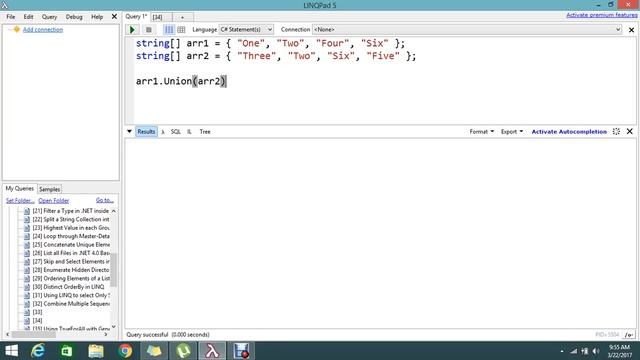Show the Tree output tab
The height and width of the screenshot is (360, 640).
tap(205, 131)
